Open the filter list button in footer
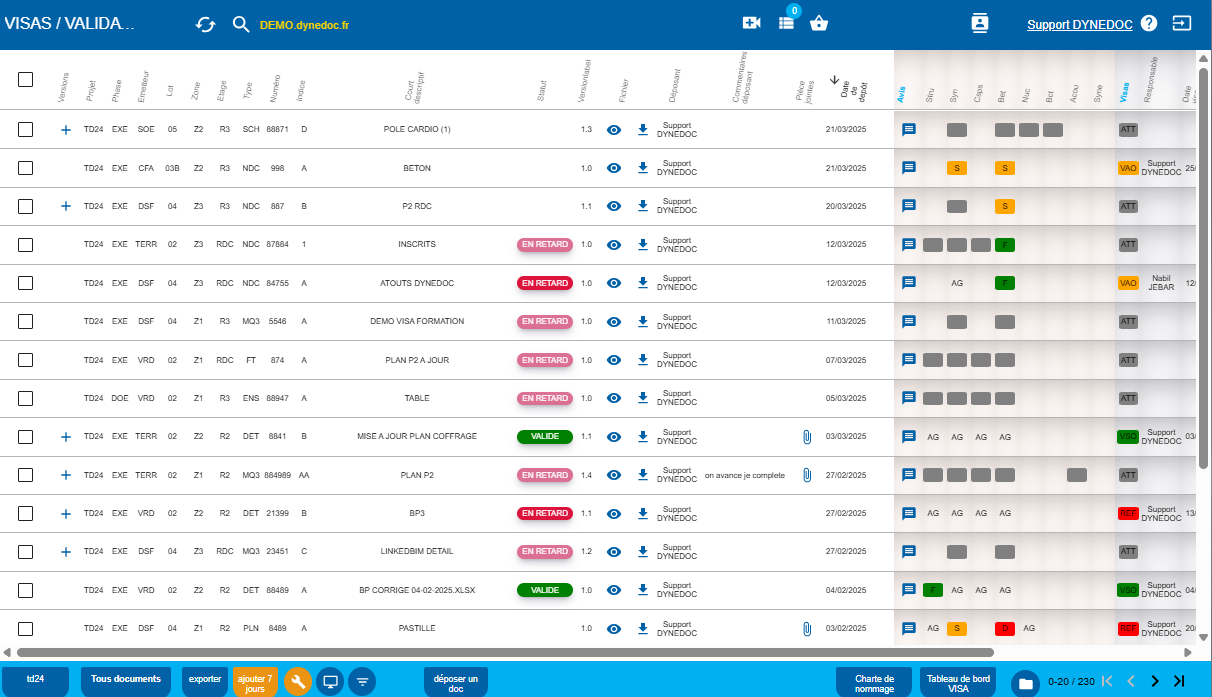 pos(362,681)
